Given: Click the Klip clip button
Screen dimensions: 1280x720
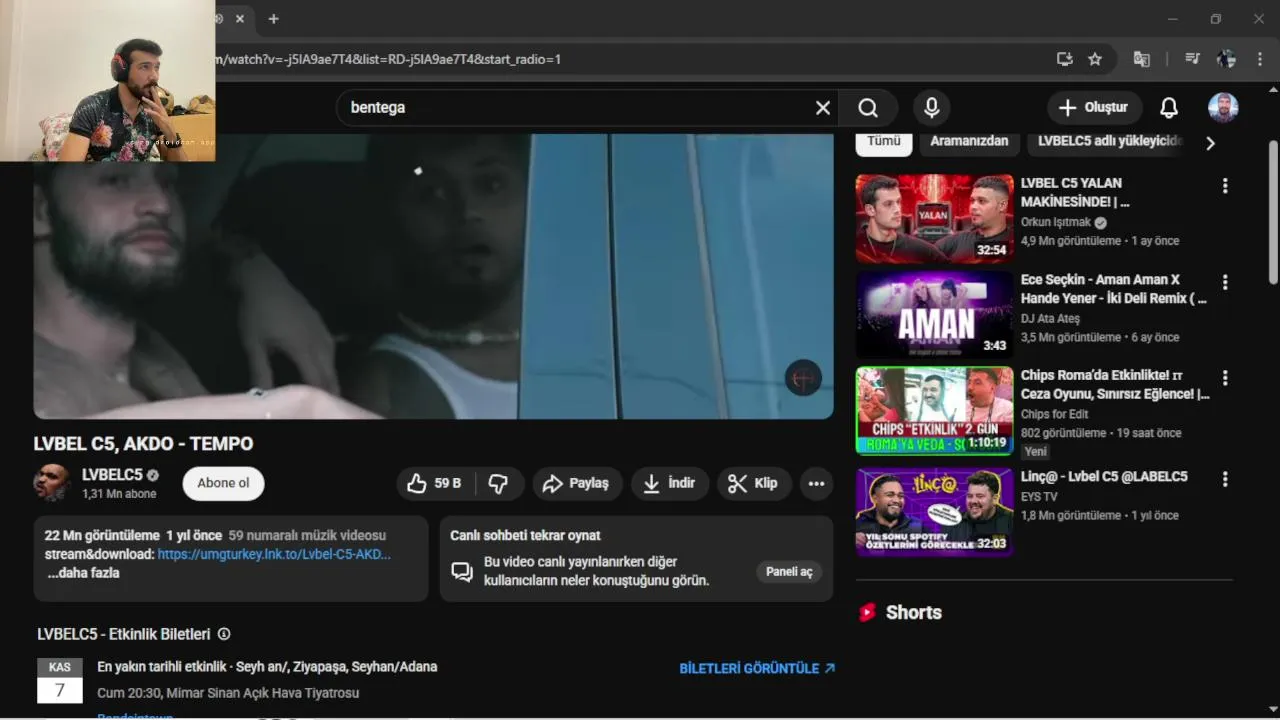Looking at the screenshot, I should pos(754,484).
